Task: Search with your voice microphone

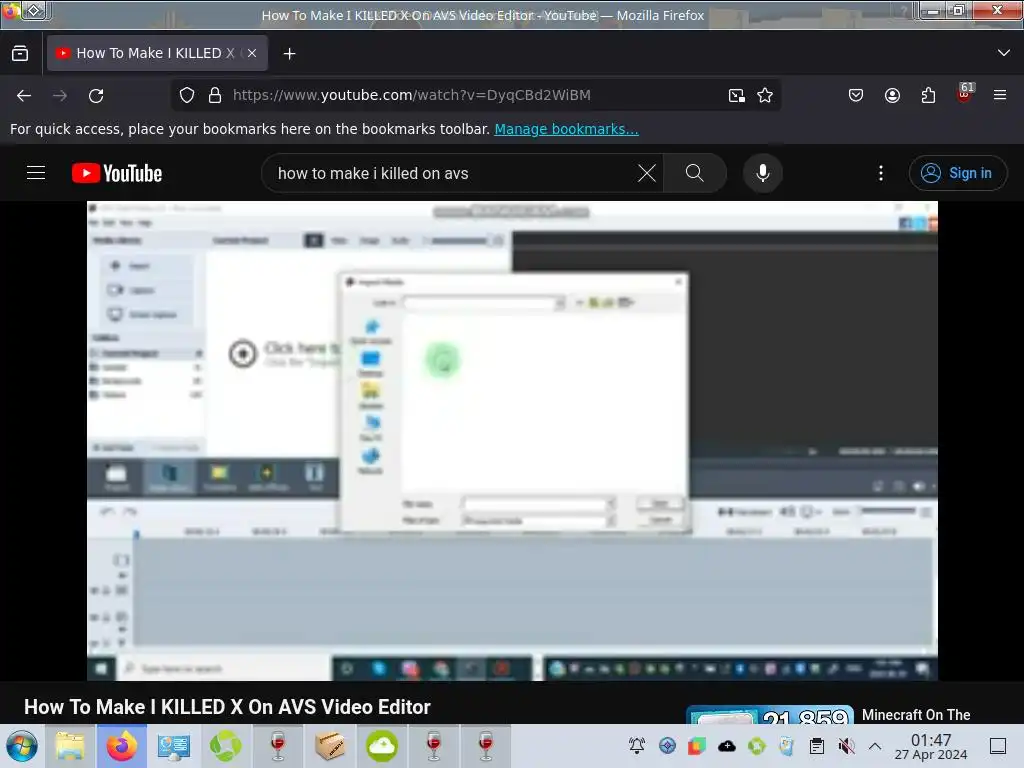Action: [763, 173]
